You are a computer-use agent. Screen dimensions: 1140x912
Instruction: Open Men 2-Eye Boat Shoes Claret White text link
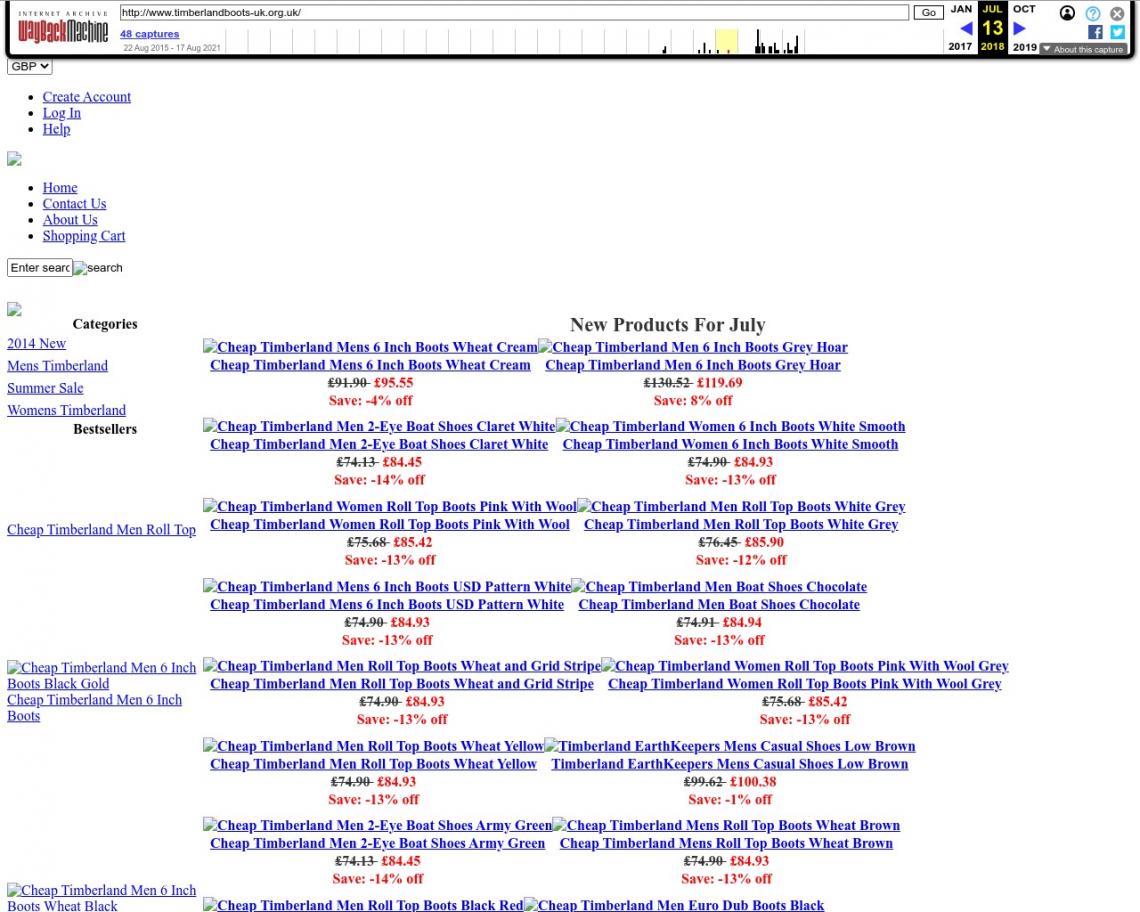click(379, 444)
